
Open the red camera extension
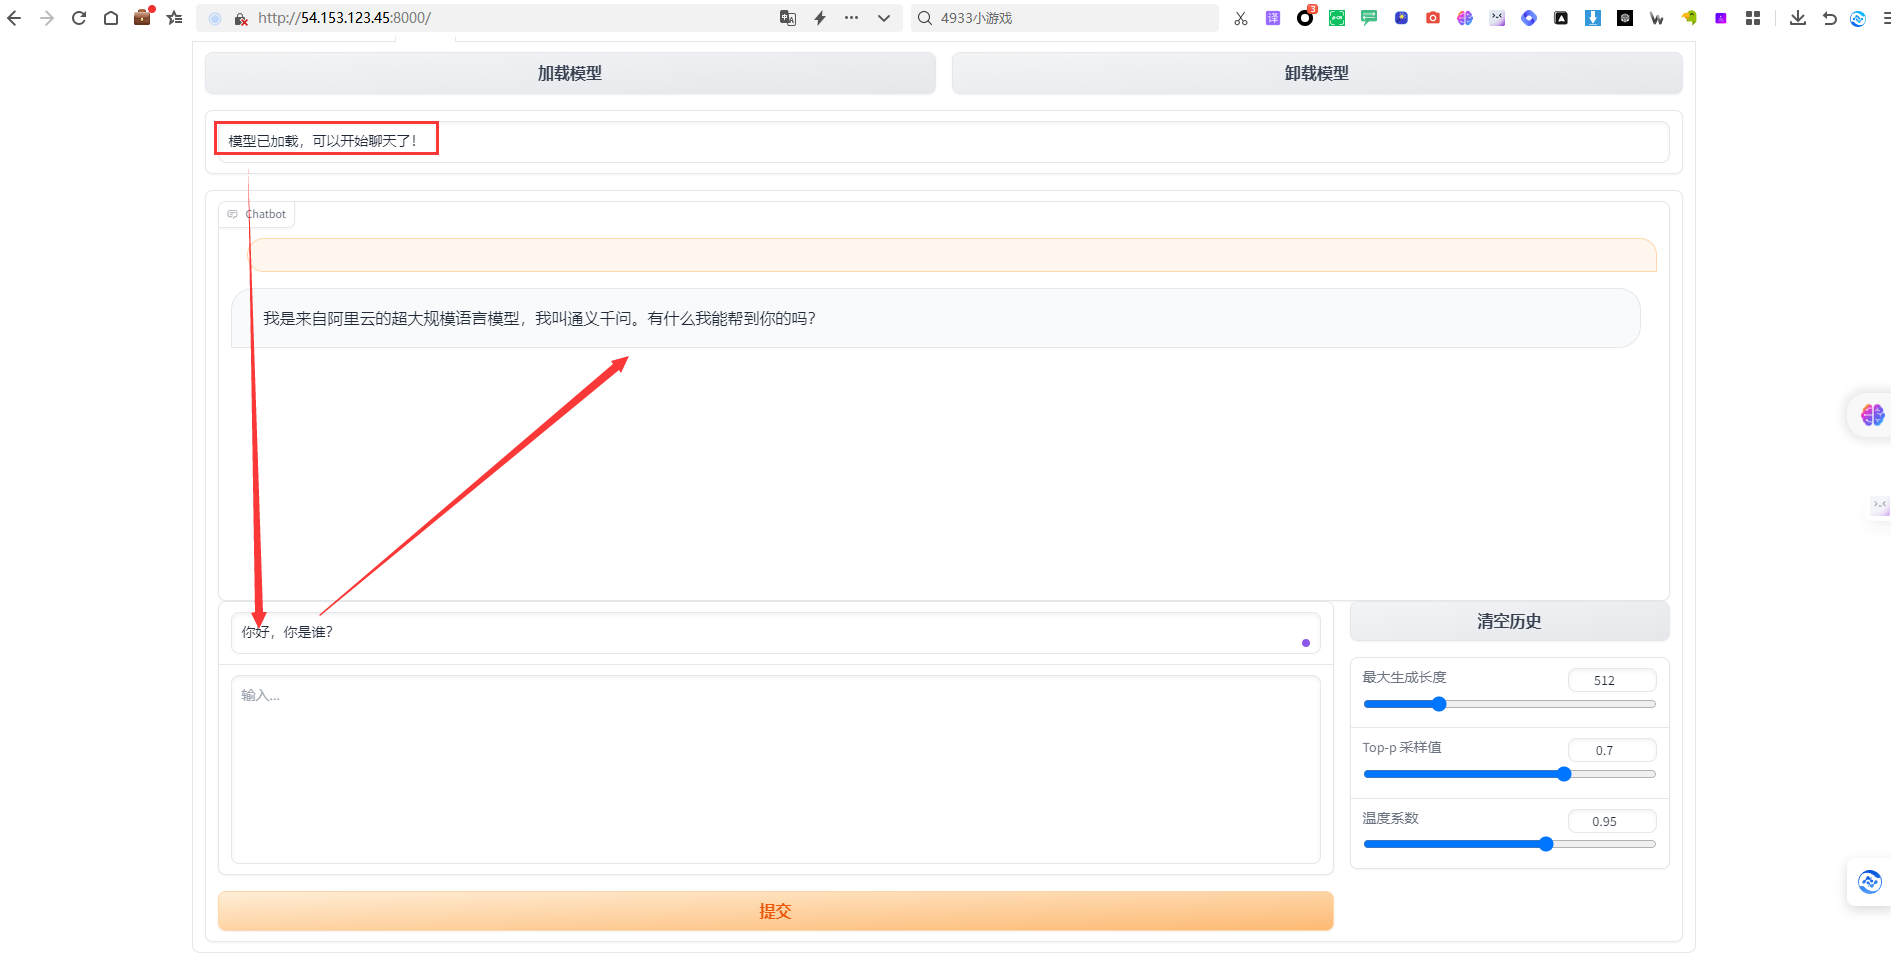(1433, 18)
